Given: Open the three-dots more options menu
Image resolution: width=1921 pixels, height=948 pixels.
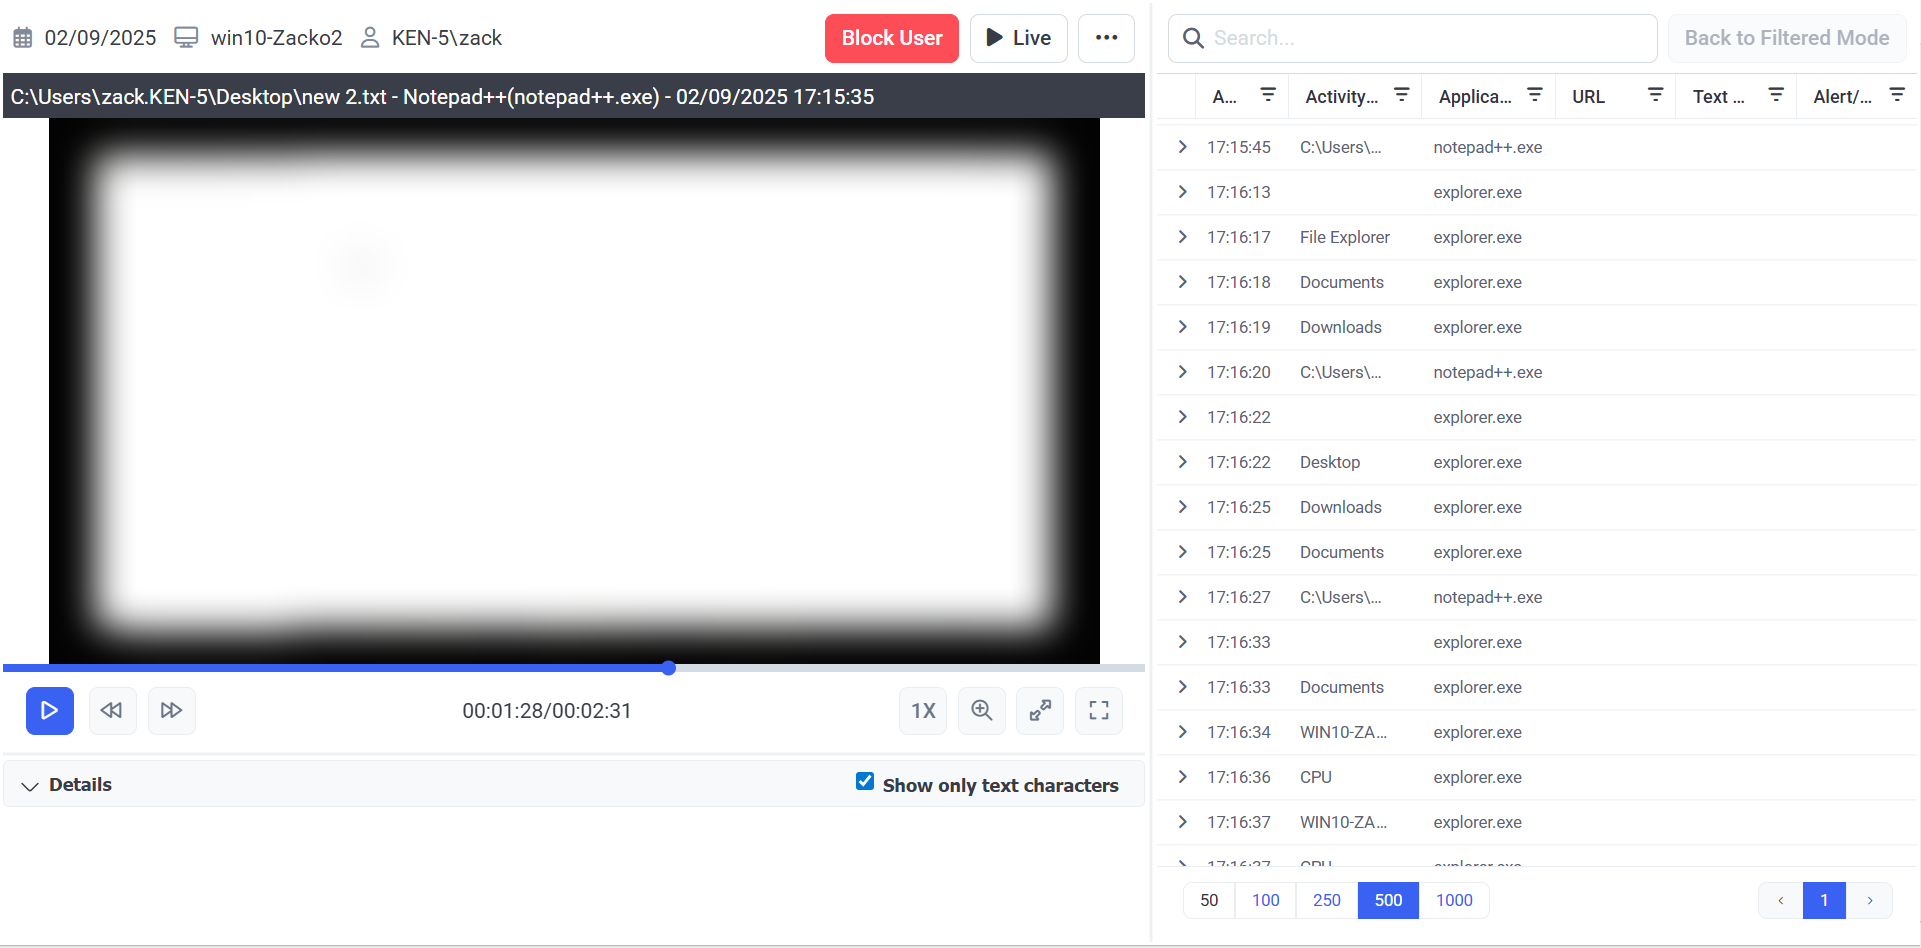Looking at the screenshot, I should [x=1106, y=38].
